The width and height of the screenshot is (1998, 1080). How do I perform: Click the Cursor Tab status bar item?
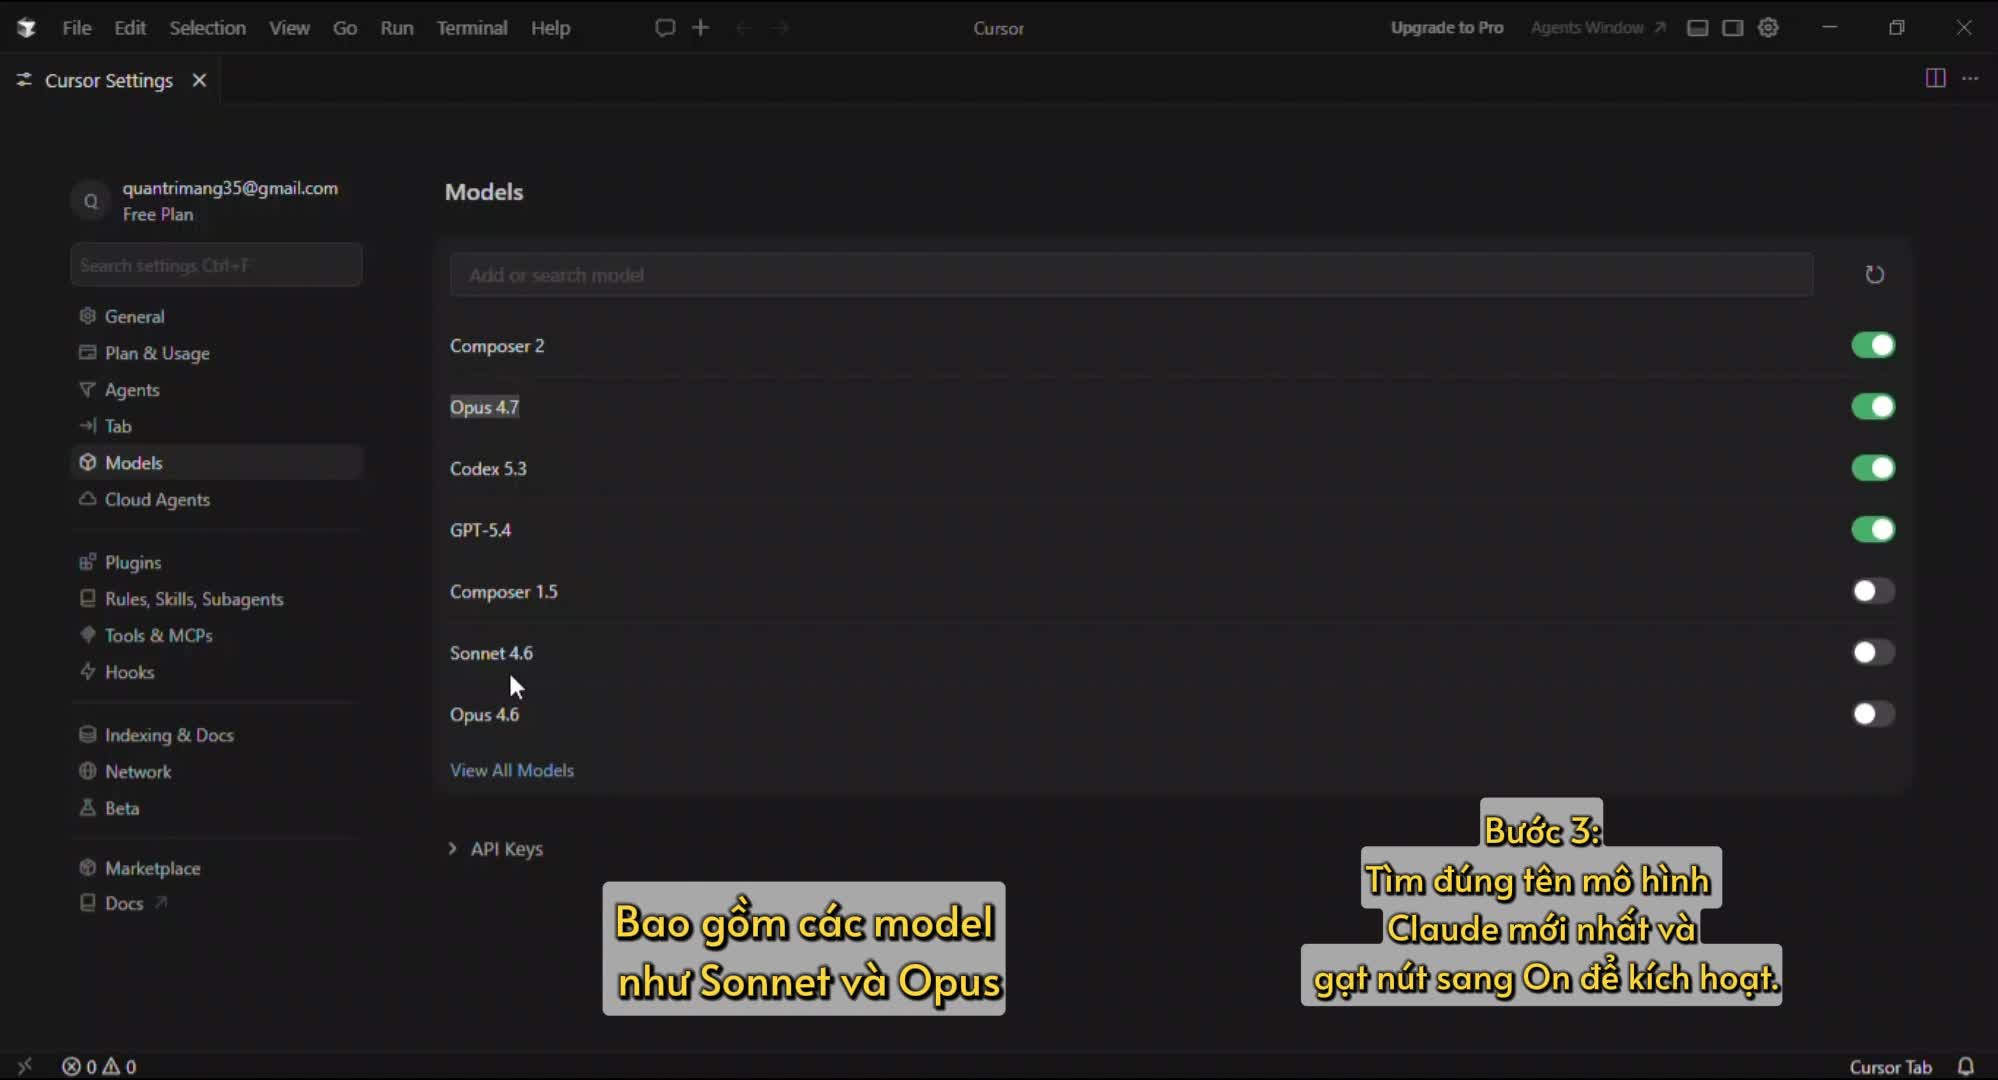(1890, 1067)
